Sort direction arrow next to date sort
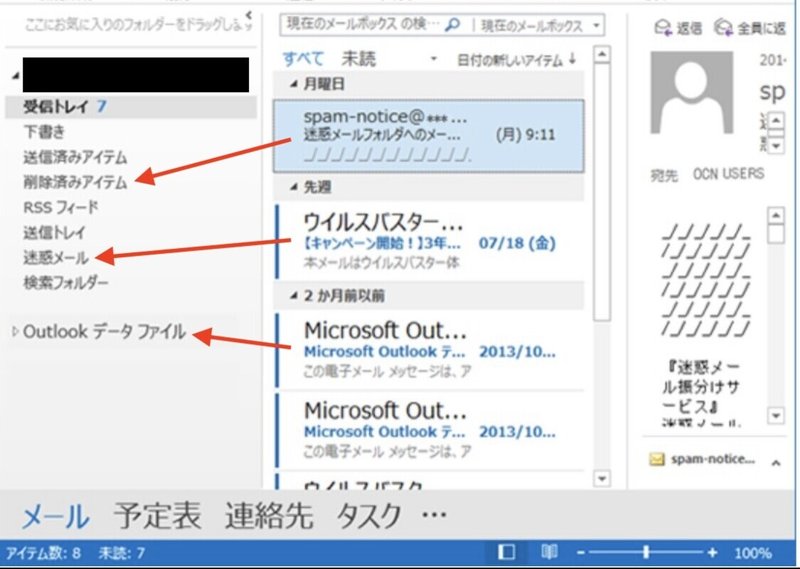Screen dimensions: 800x569 [x=572, y=59]
